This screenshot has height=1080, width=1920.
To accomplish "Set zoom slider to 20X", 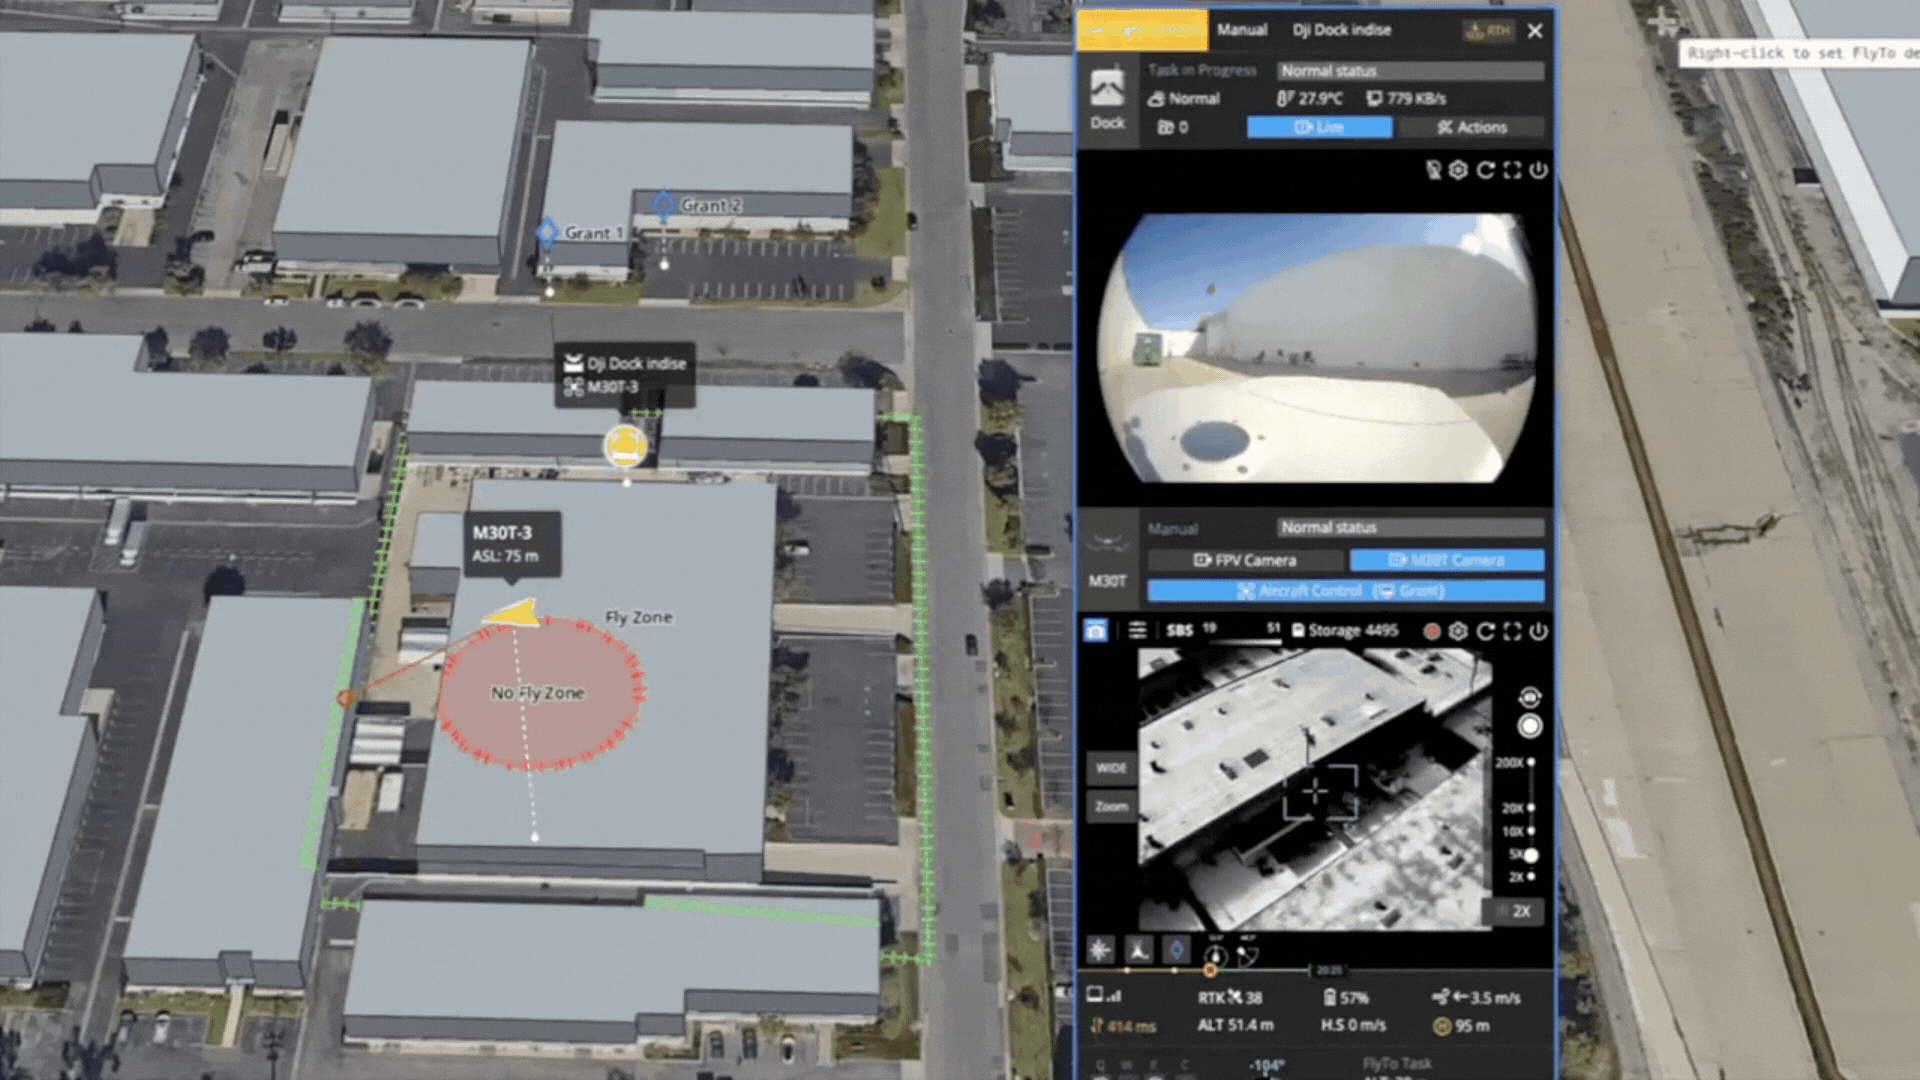I will point(1531,808).
